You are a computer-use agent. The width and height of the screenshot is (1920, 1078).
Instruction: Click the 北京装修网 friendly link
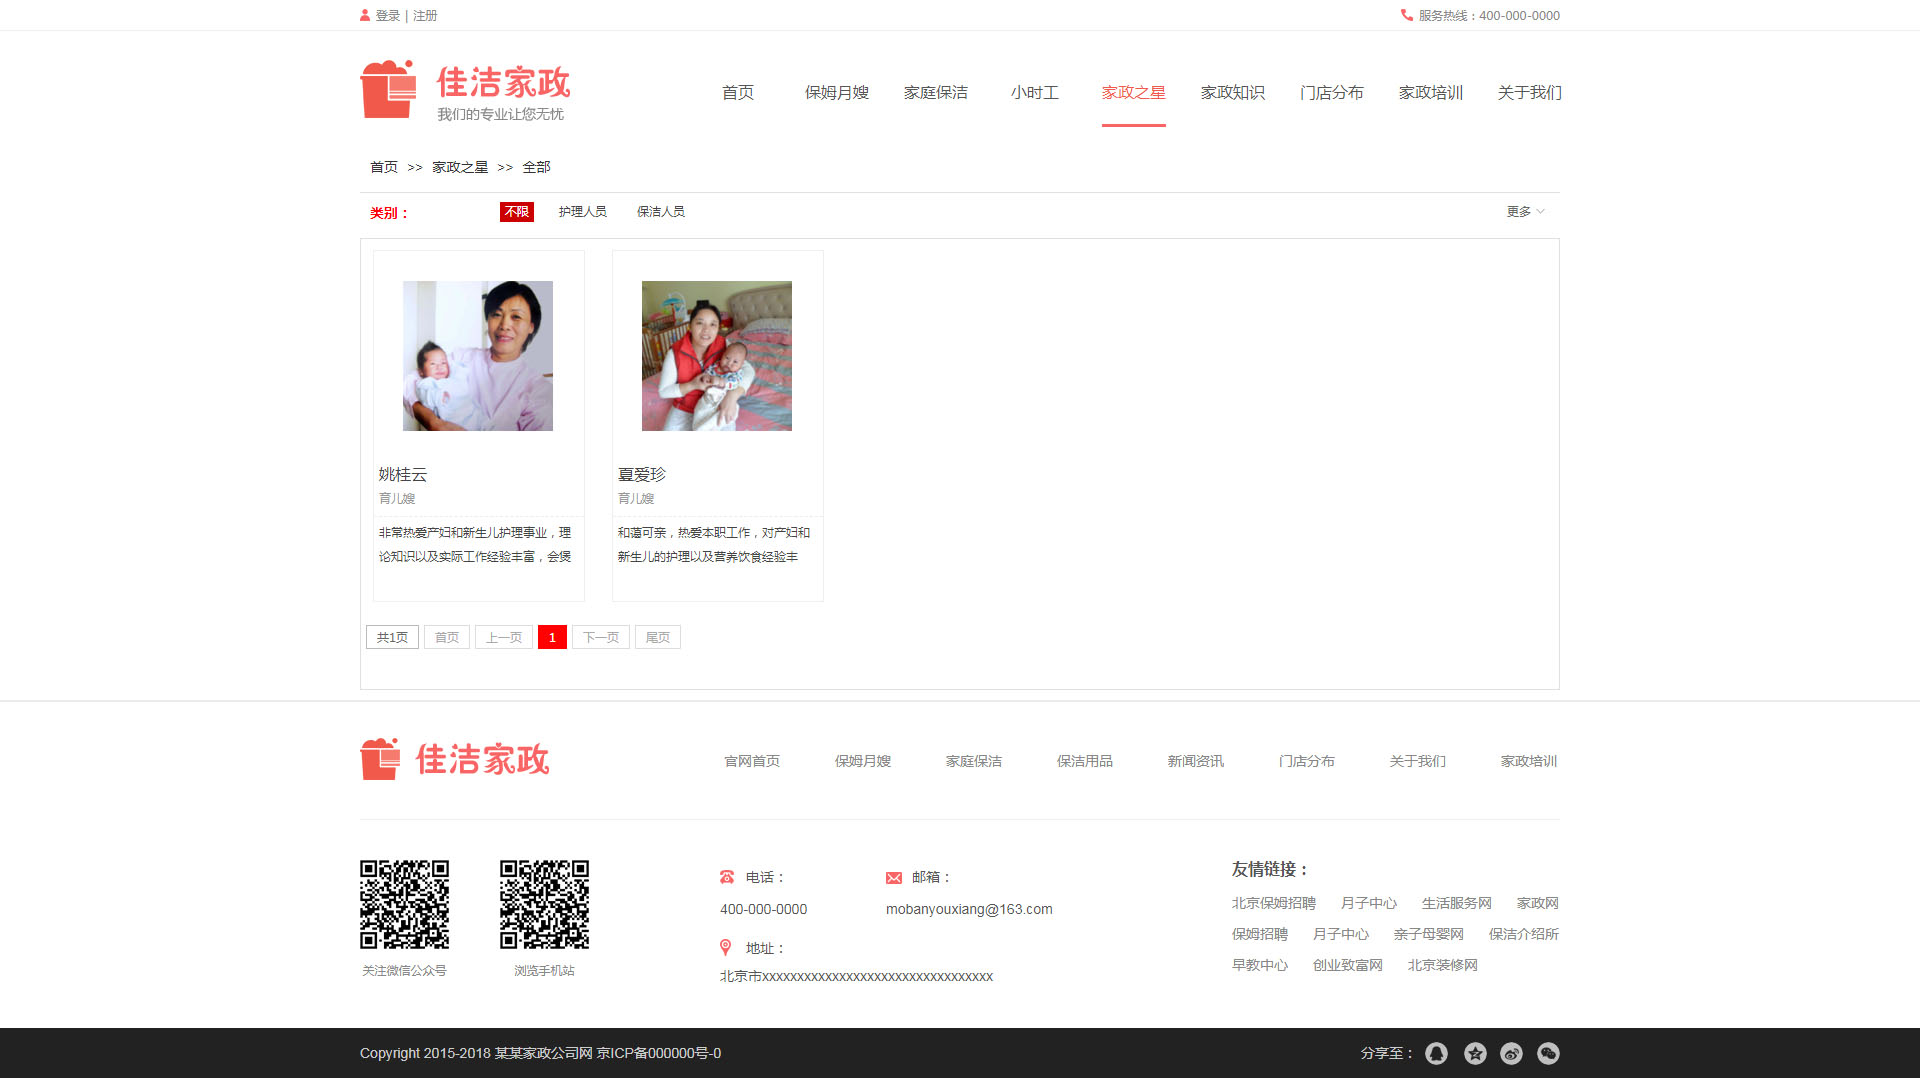1443,965
